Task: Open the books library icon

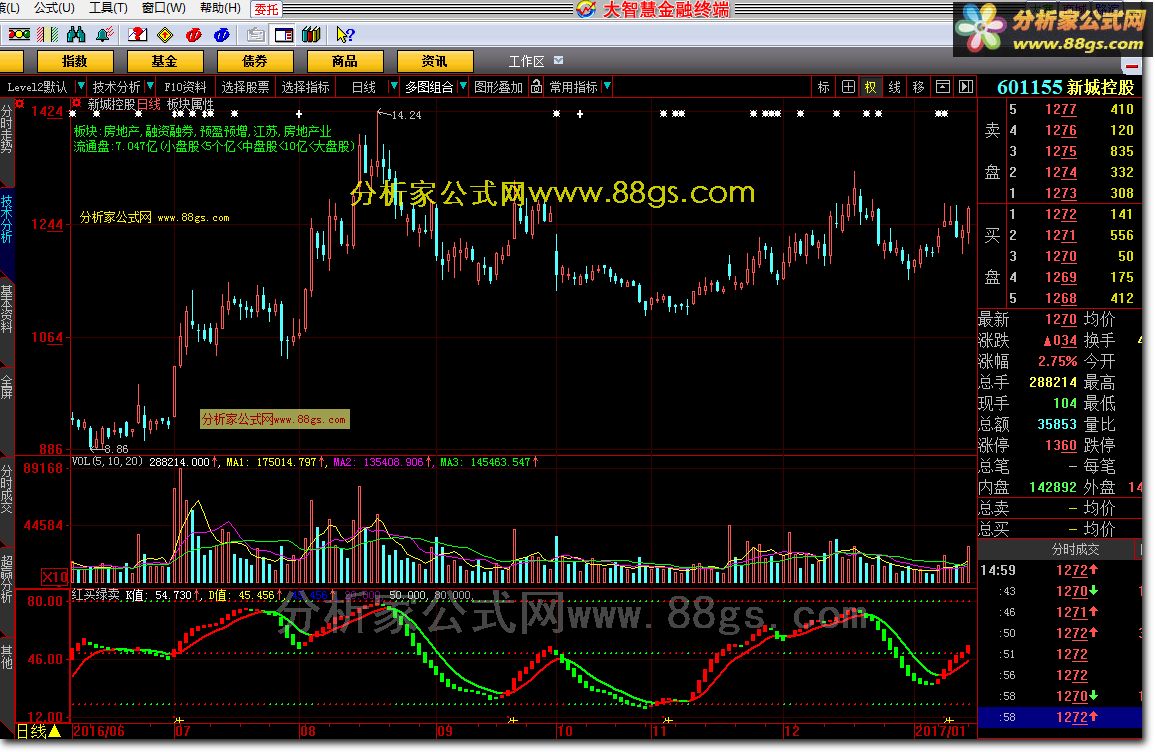Action: click(x=311, y=35)
